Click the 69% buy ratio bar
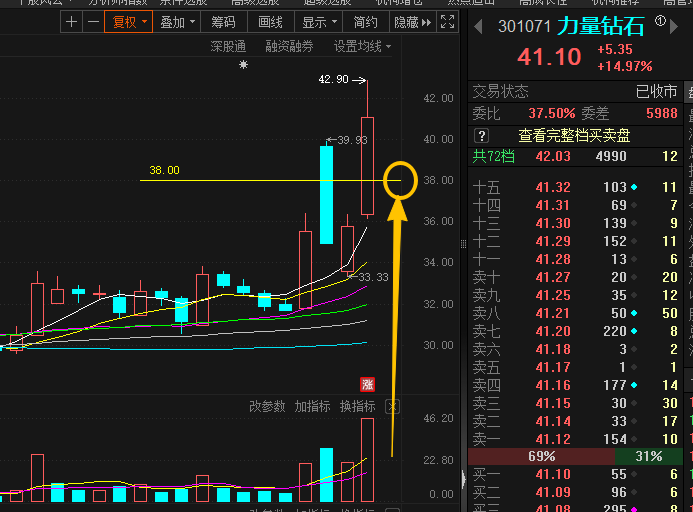The width and height of the screenshot is (693, 512). [541, 456]
